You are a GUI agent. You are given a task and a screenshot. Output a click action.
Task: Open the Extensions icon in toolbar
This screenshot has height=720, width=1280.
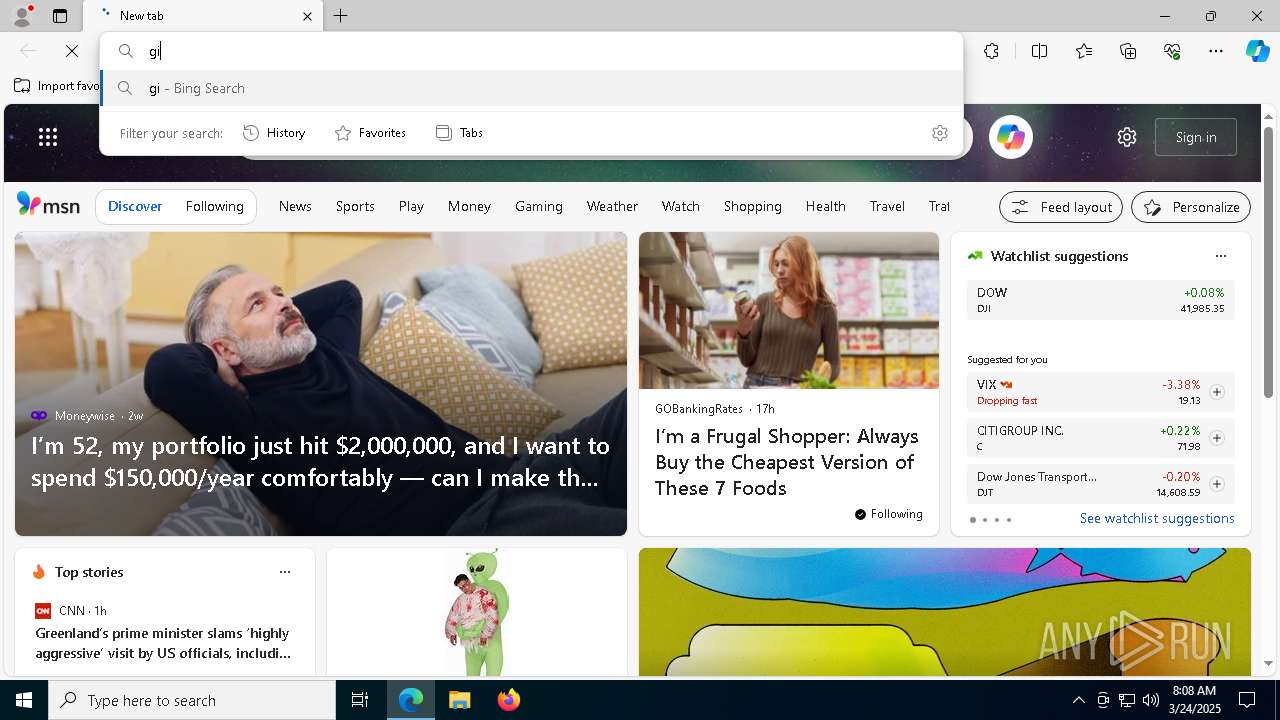tap(991, 51)
